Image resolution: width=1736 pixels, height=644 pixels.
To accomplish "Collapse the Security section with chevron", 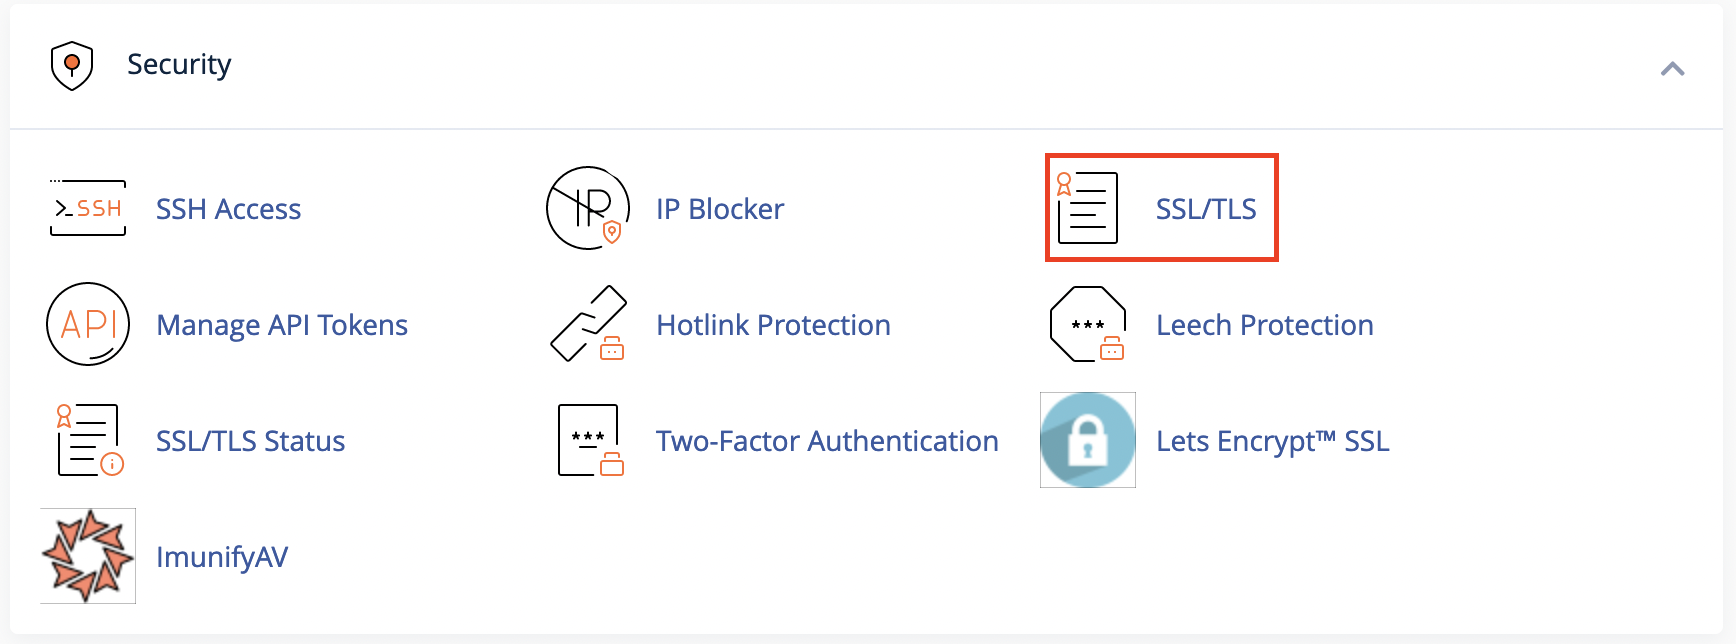I will (1672, 69).
